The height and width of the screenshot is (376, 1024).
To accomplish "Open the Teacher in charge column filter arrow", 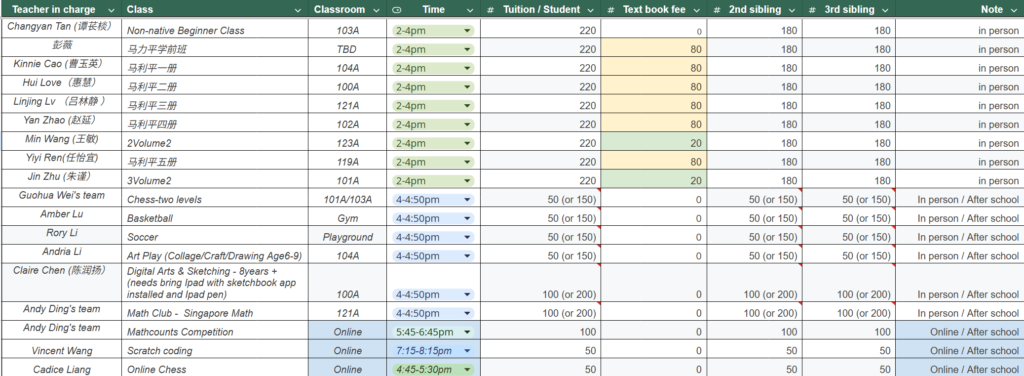I will (110, 10).
